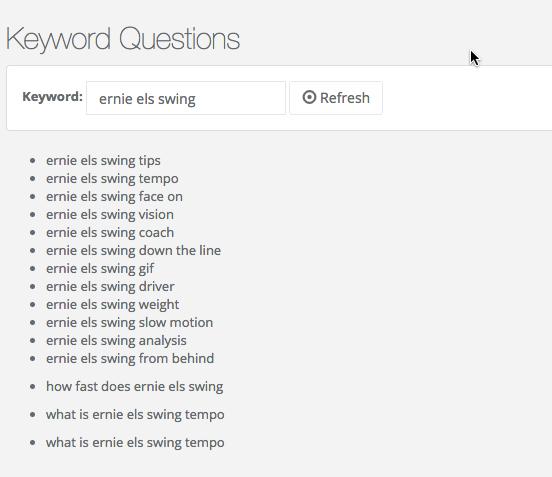552x477 pixels.
Task: Choose 'ernie els swing gif' keyword
Action: 100,268
